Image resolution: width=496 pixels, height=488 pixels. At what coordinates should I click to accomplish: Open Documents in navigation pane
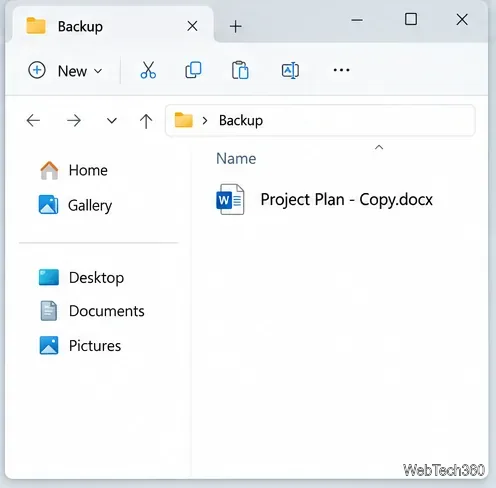coord(92,311)
